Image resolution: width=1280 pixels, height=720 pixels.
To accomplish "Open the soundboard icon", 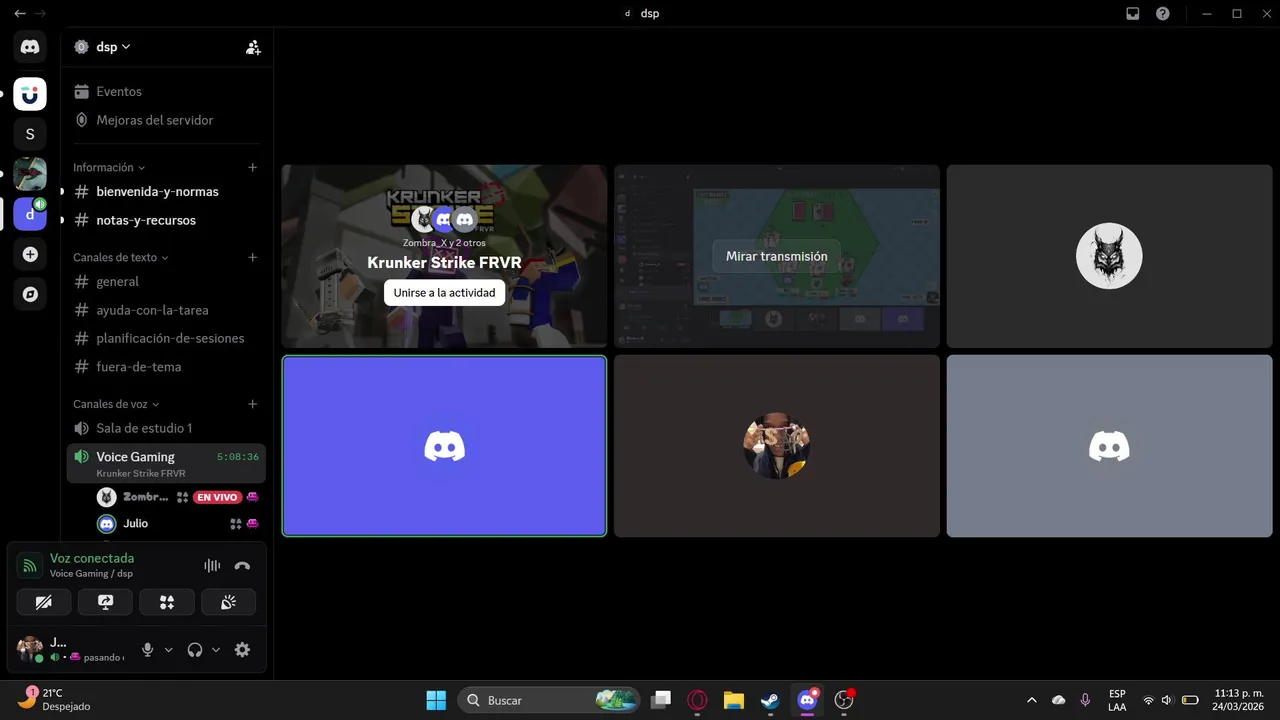I will point(228,602).
